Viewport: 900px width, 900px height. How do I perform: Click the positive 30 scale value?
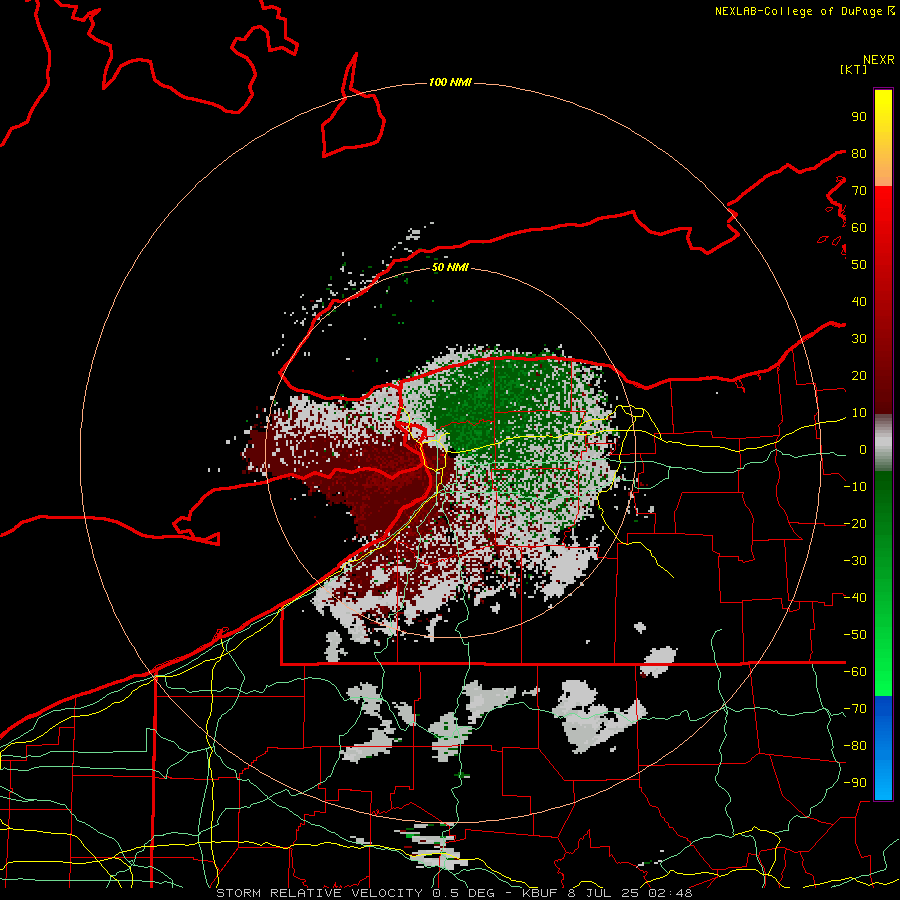tap(859, 339)
